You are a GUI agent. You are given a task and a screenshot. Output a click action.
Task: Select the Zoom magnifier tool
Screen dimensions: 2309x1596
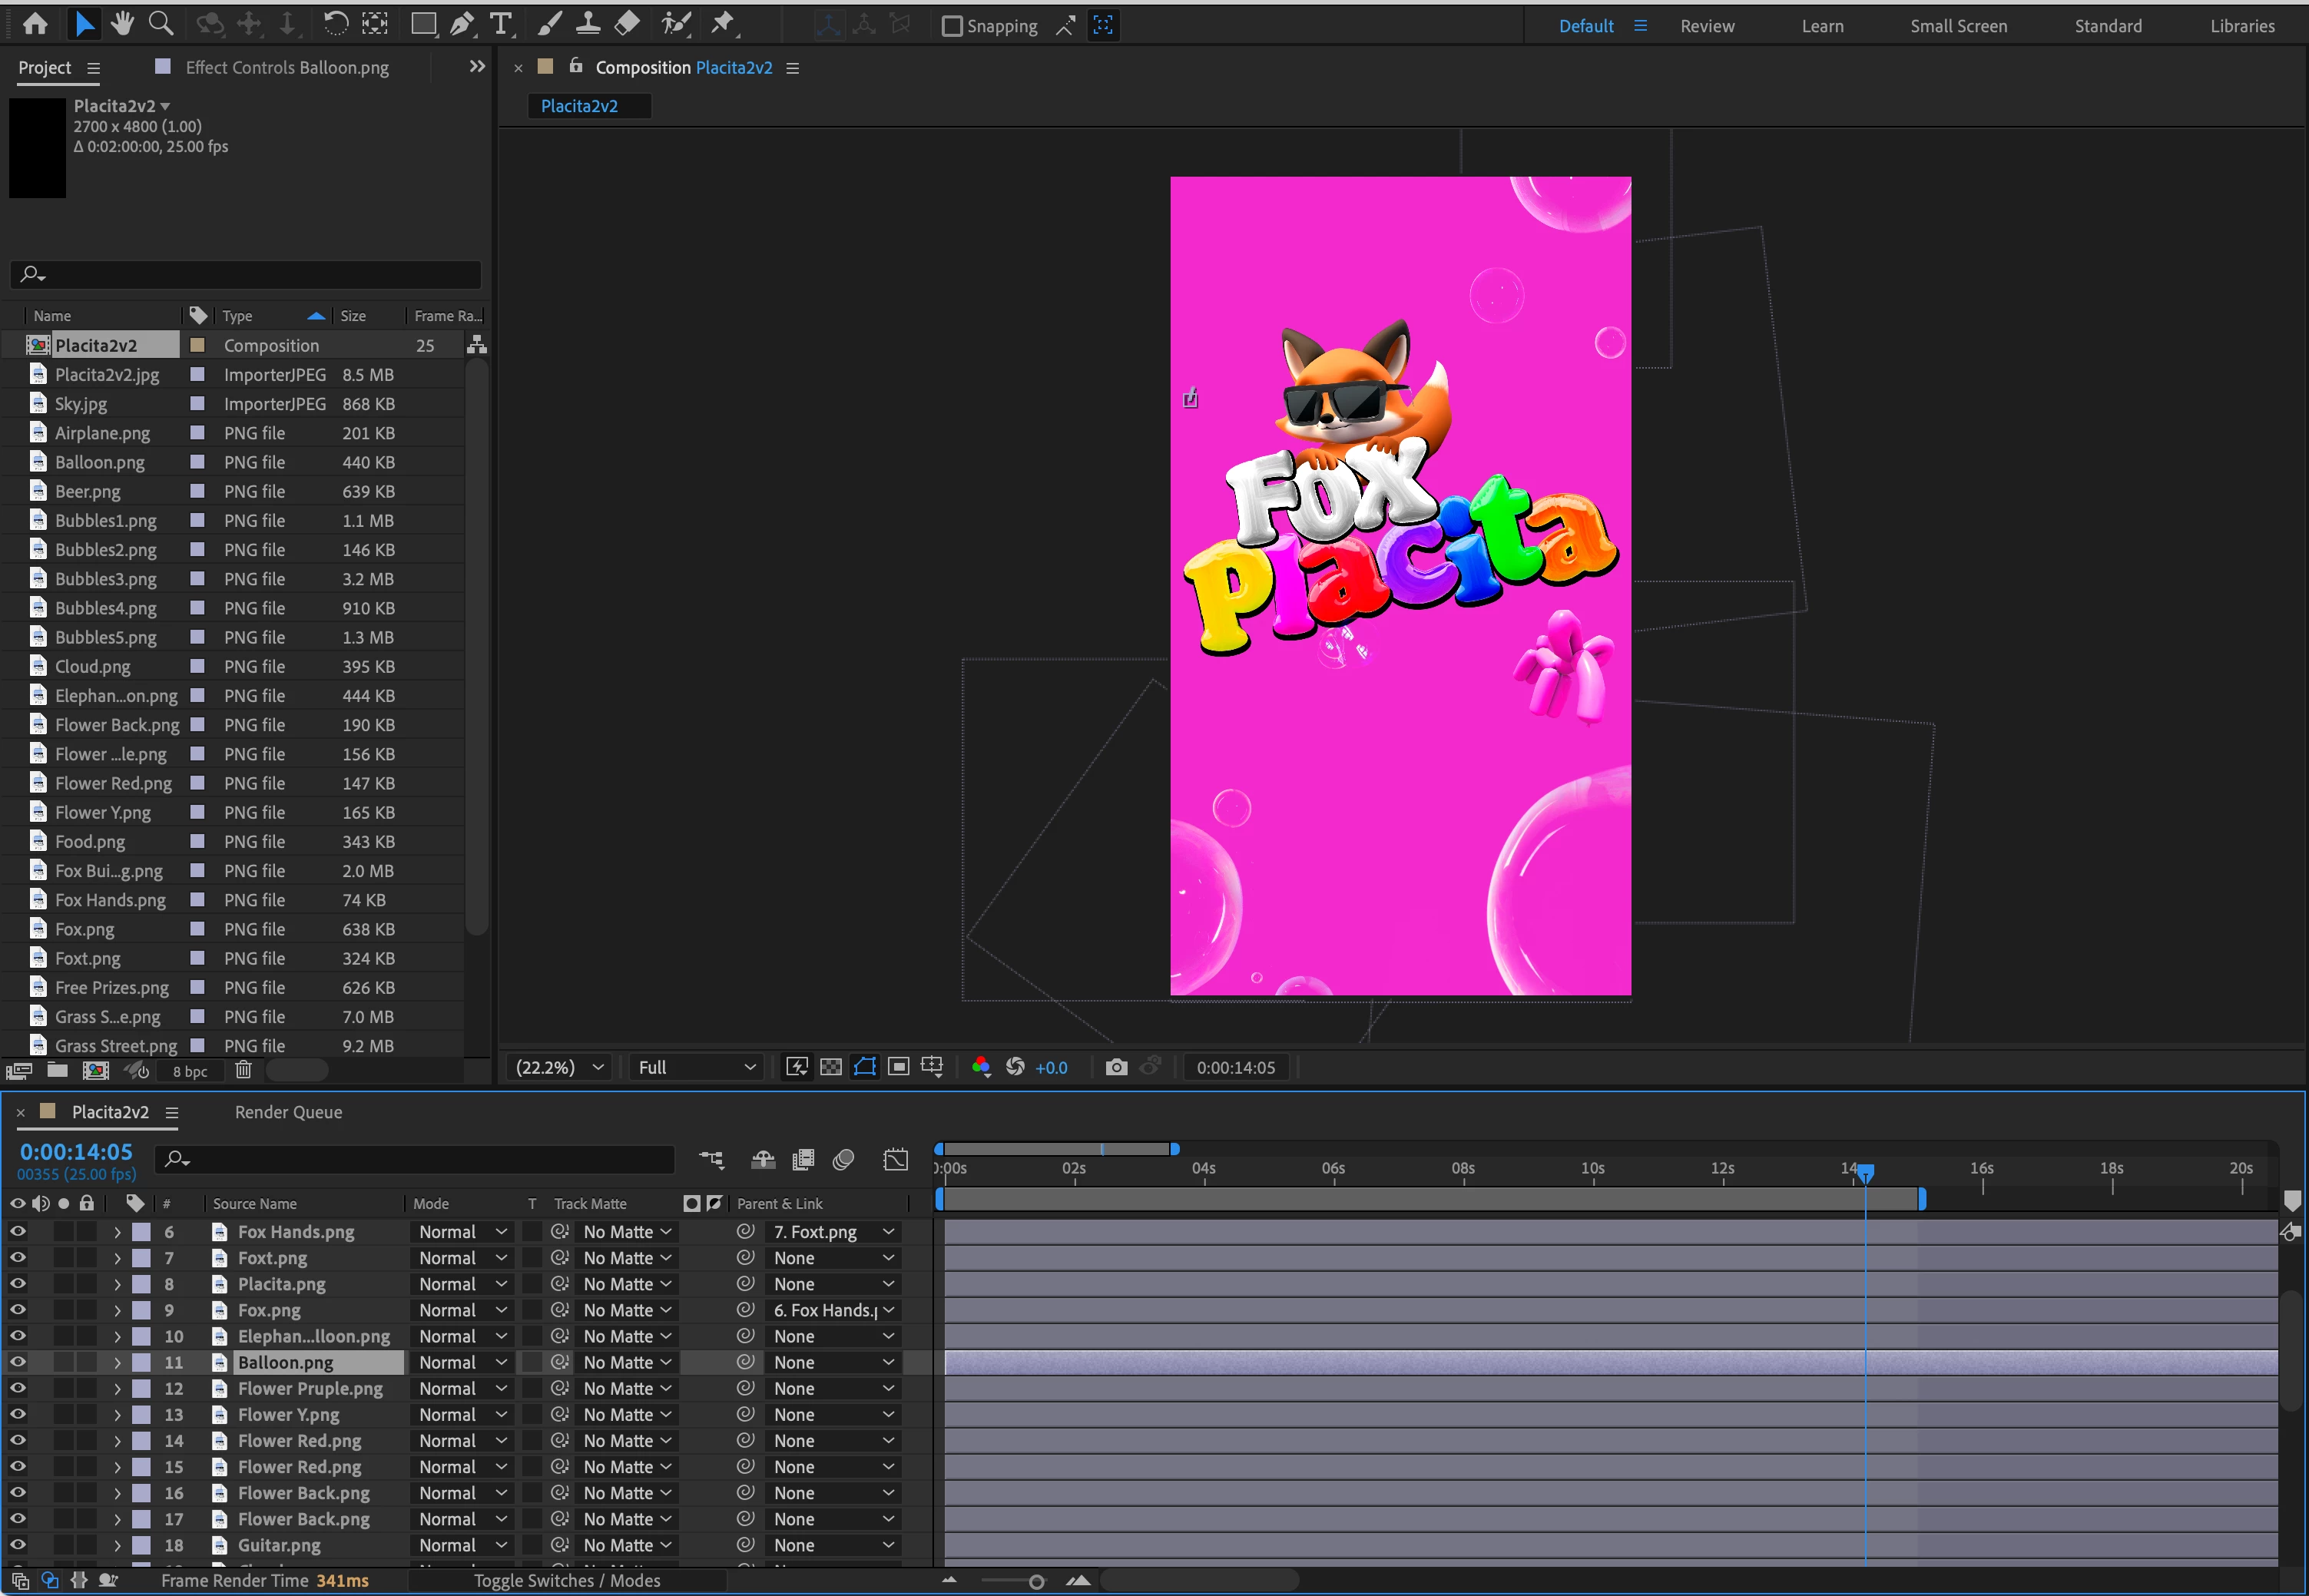click(160, 24)
